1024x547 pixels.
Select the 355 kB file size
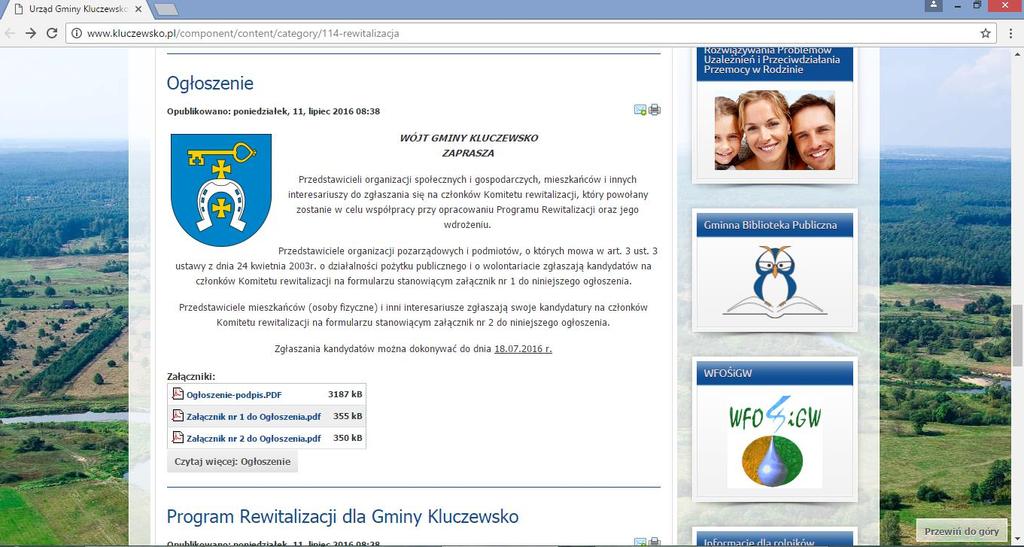click(x=347, y=416)
